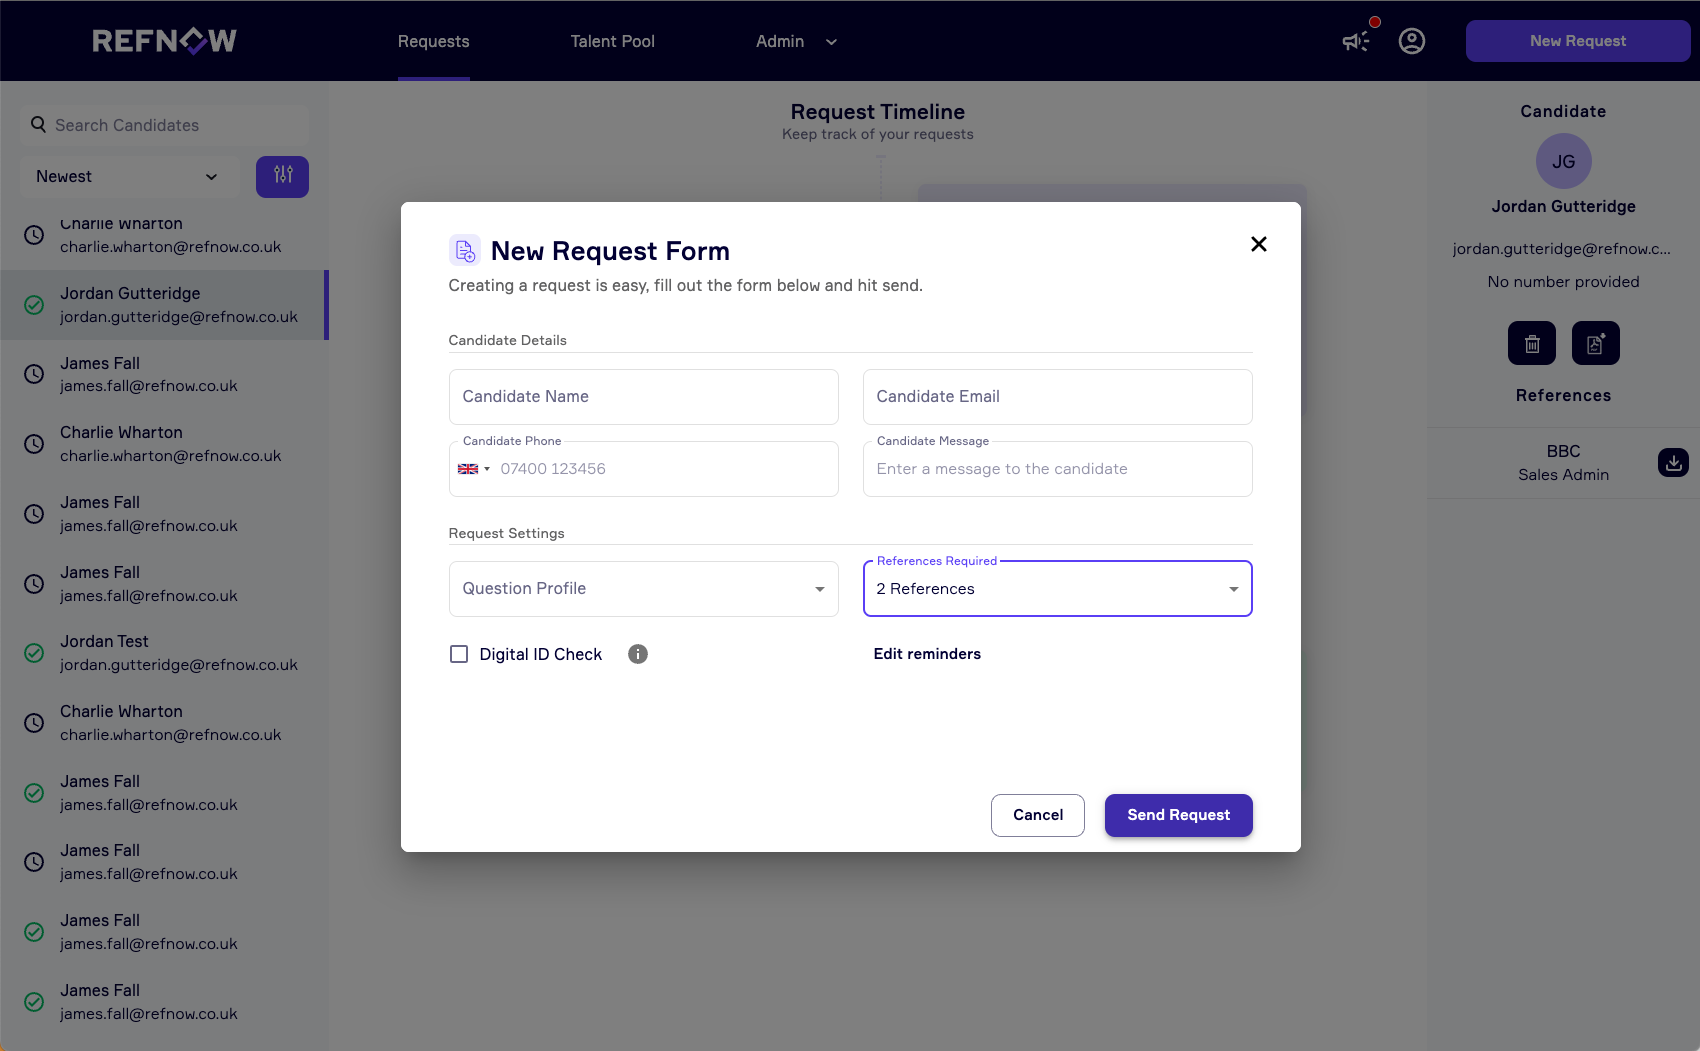Click the info icon beside Digital ID Check
The height and width of the screenshot is (1051, 1700).
637,654
